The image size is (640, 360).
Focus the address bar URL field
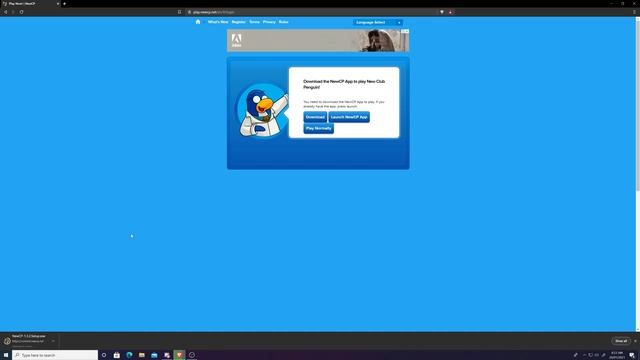(312, 12)
